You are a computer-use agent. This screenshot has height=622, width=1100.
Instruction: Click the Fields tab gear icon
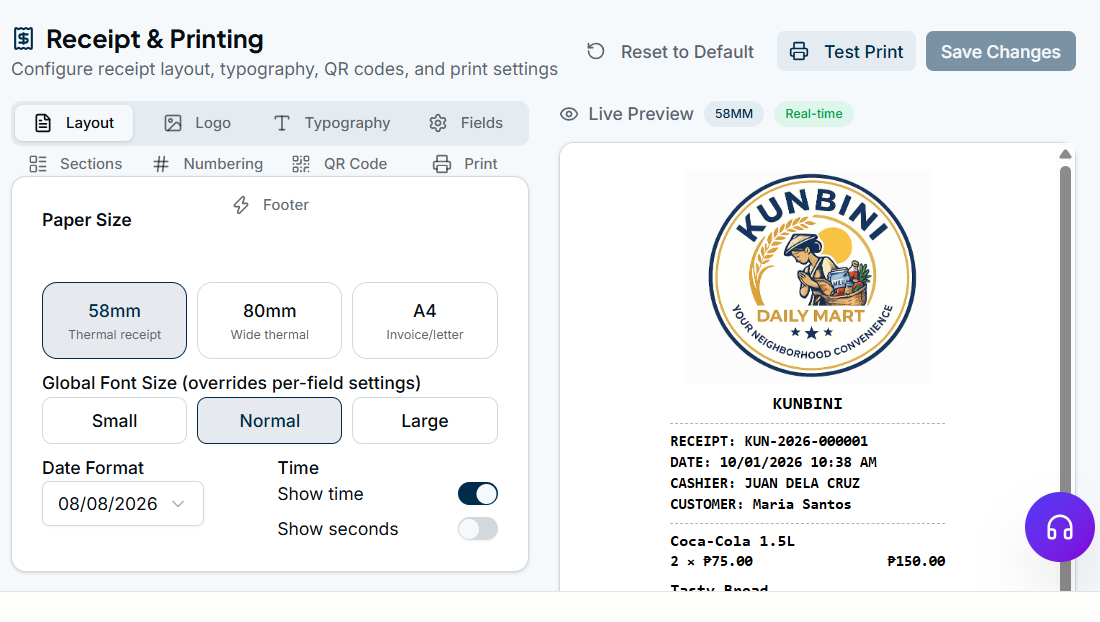tap(438, 123)
